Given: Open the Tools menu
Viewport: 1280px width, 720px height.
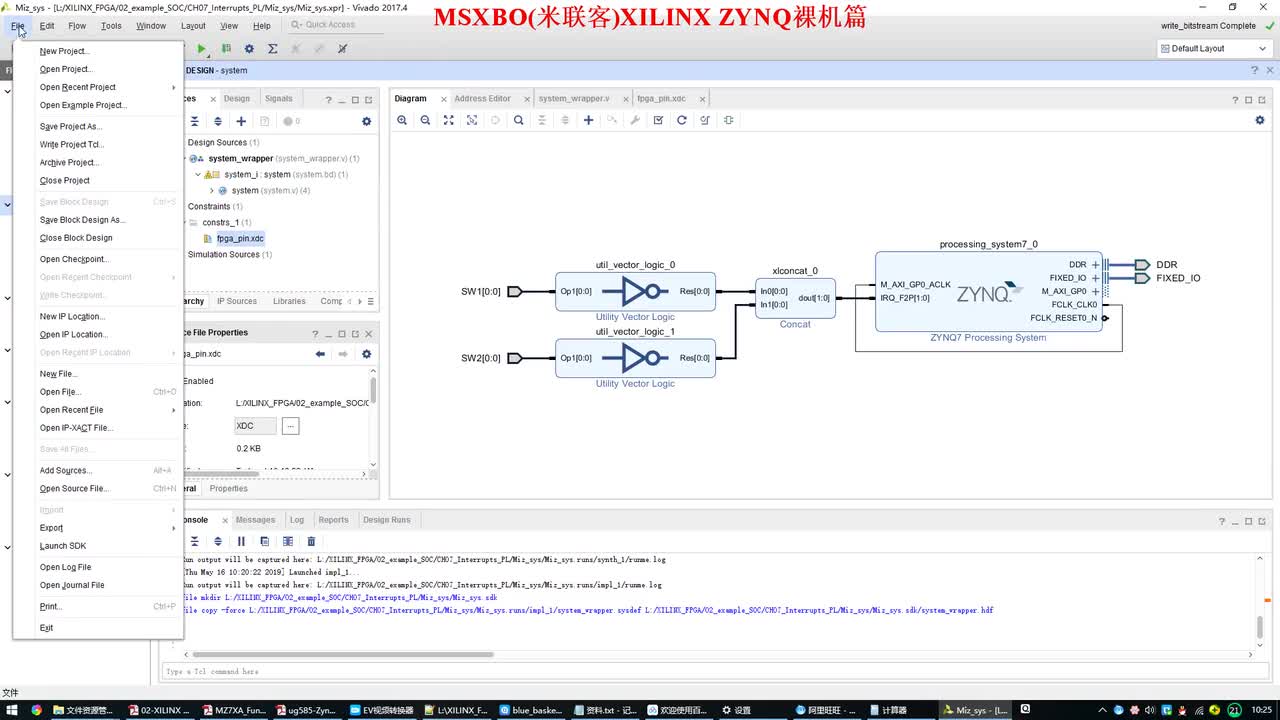Looking at the screenshot, I should pos(111,26).
